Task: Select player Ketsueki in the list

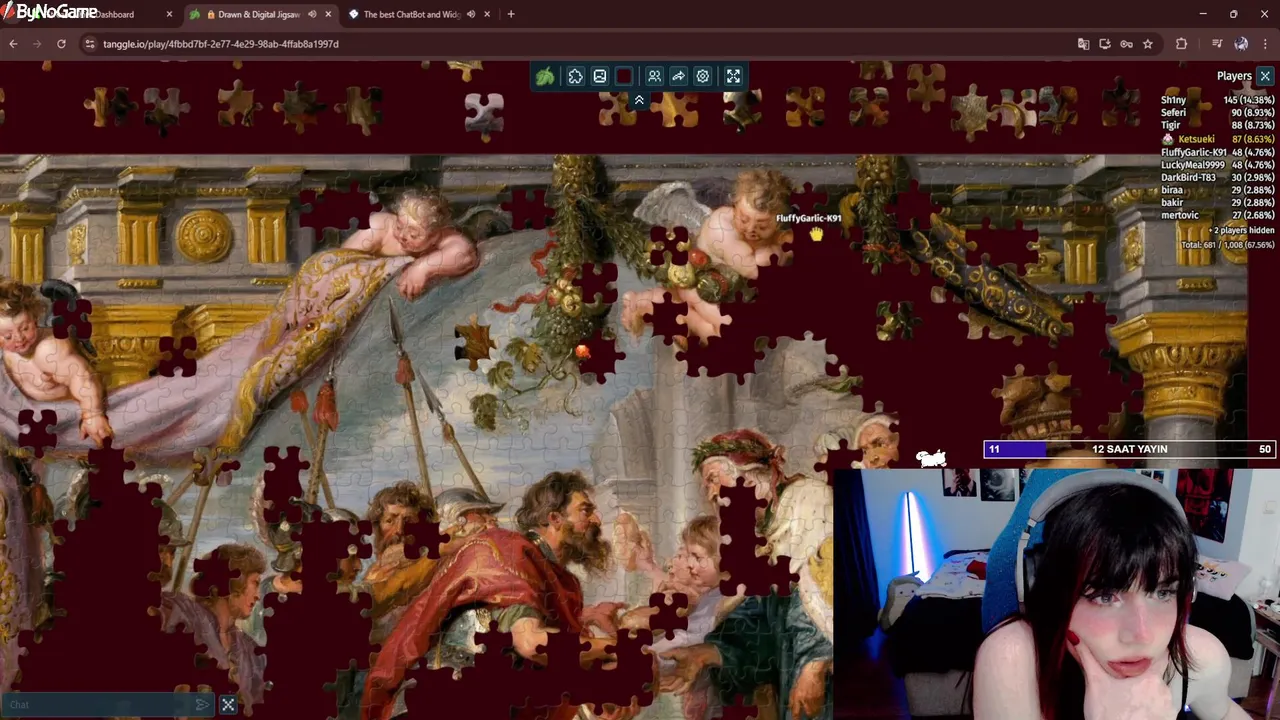Action: 1217,139
